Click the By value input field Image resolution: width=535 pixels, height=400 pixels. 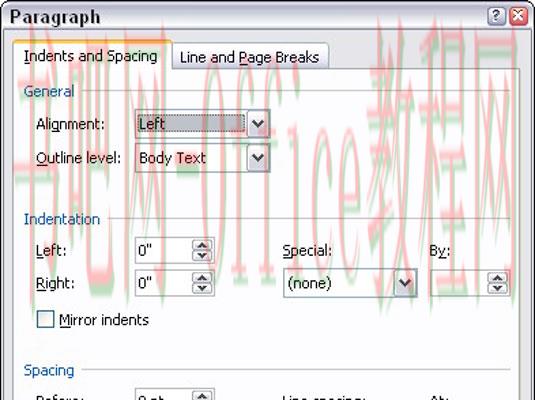[x=459, y=283]
